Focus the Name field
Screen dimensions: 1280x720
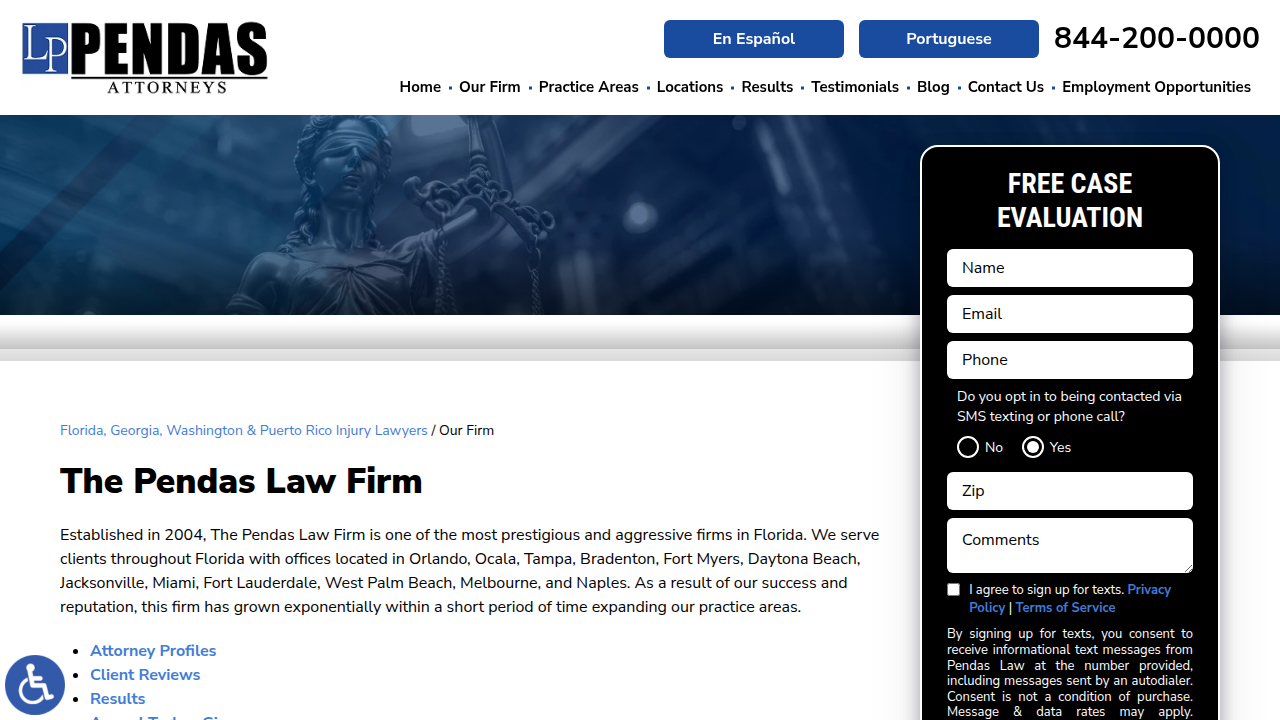tap(1070, 268)
